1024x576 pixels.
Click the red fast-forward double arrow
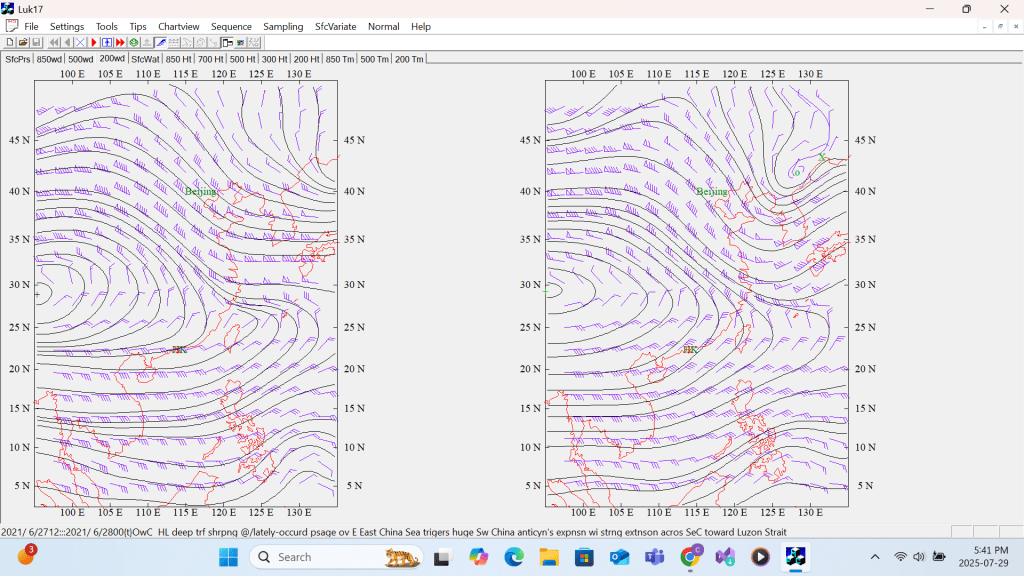pyautogui.click(x=120, y=43)
